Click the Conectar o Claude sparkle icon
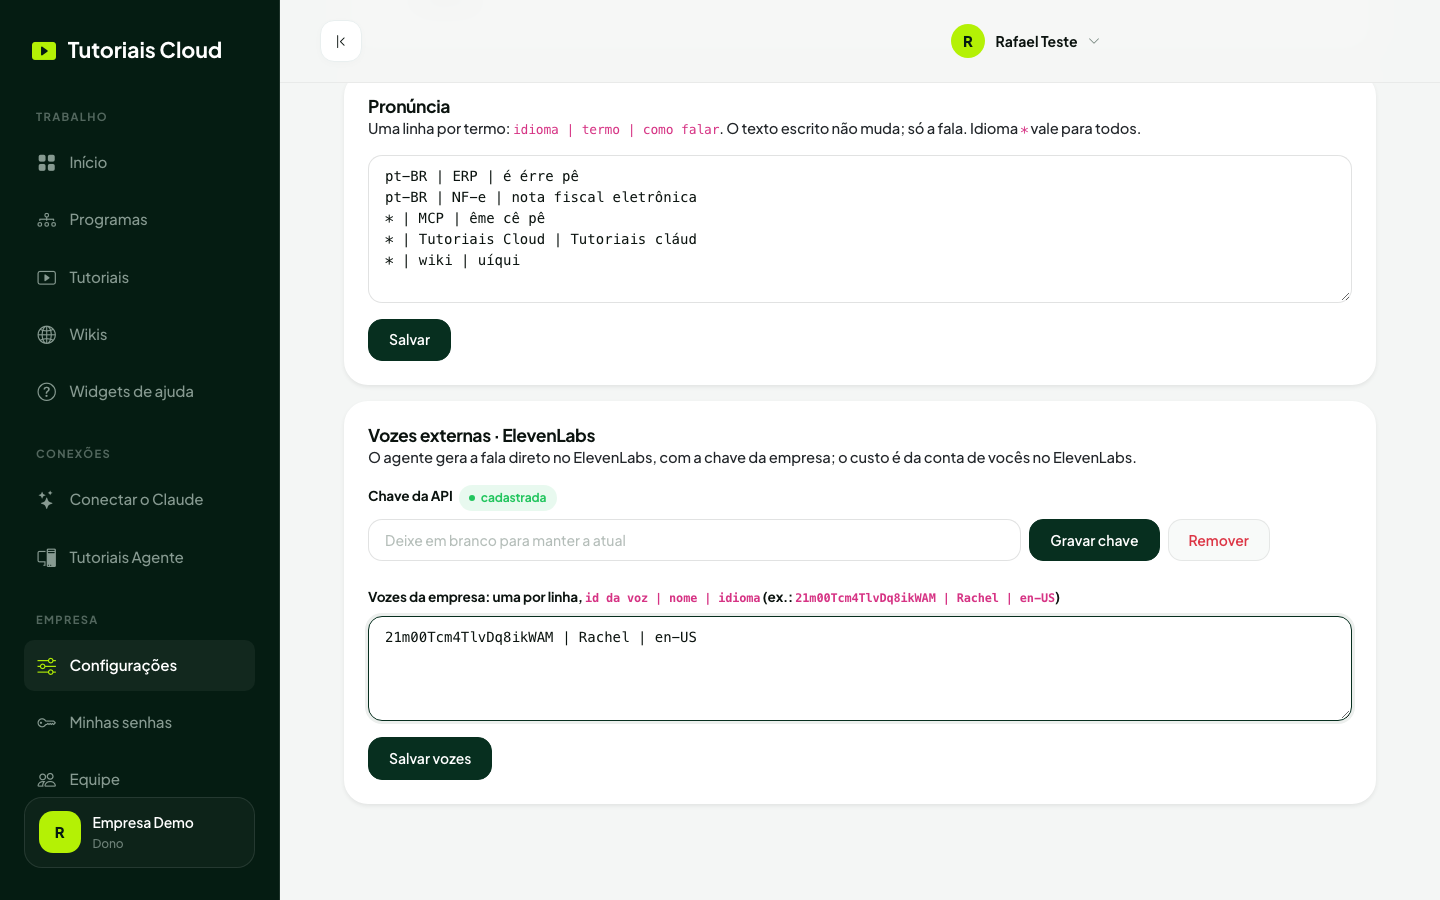The image size is (1440, 900). click(x=47, y=500)
